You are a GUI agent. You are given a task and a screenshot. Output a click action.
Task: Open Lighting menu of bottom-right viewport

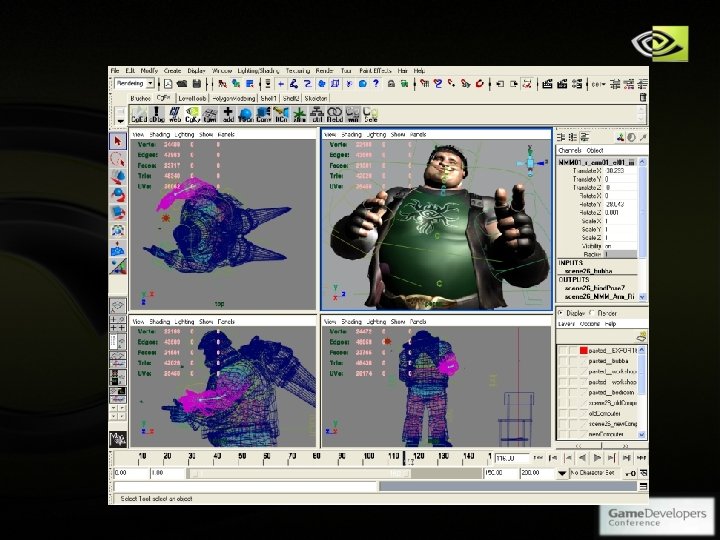pyautogui.click(x=376, y=321)
